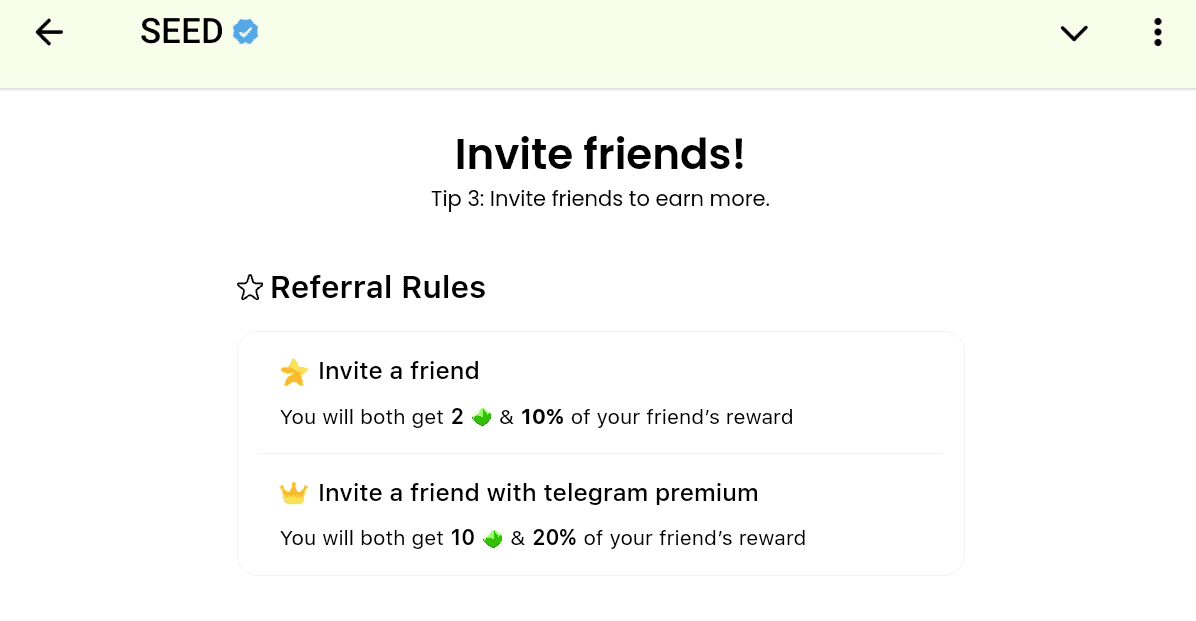Image resolution: width=1196 pixels, height=621 pixels.
Task: Click the blue verified badge next to SEED
Action: pyautogui.click(x=243, y=31)
